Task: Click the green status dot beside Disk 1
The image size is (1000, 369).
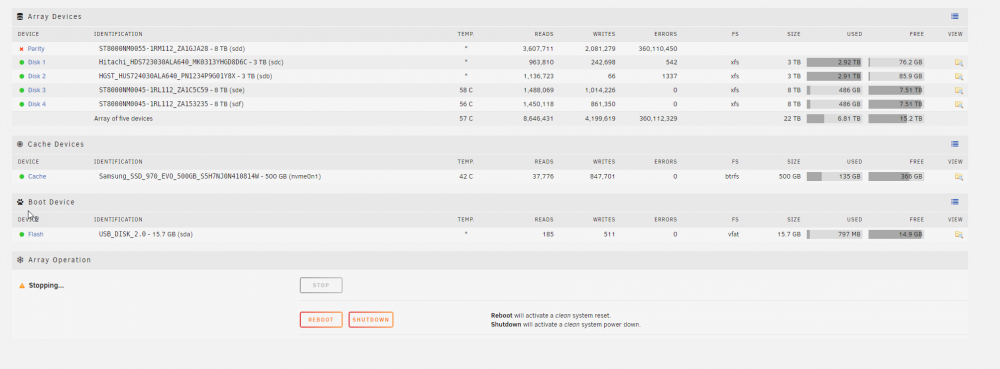Action: click(x=22, y=62)
